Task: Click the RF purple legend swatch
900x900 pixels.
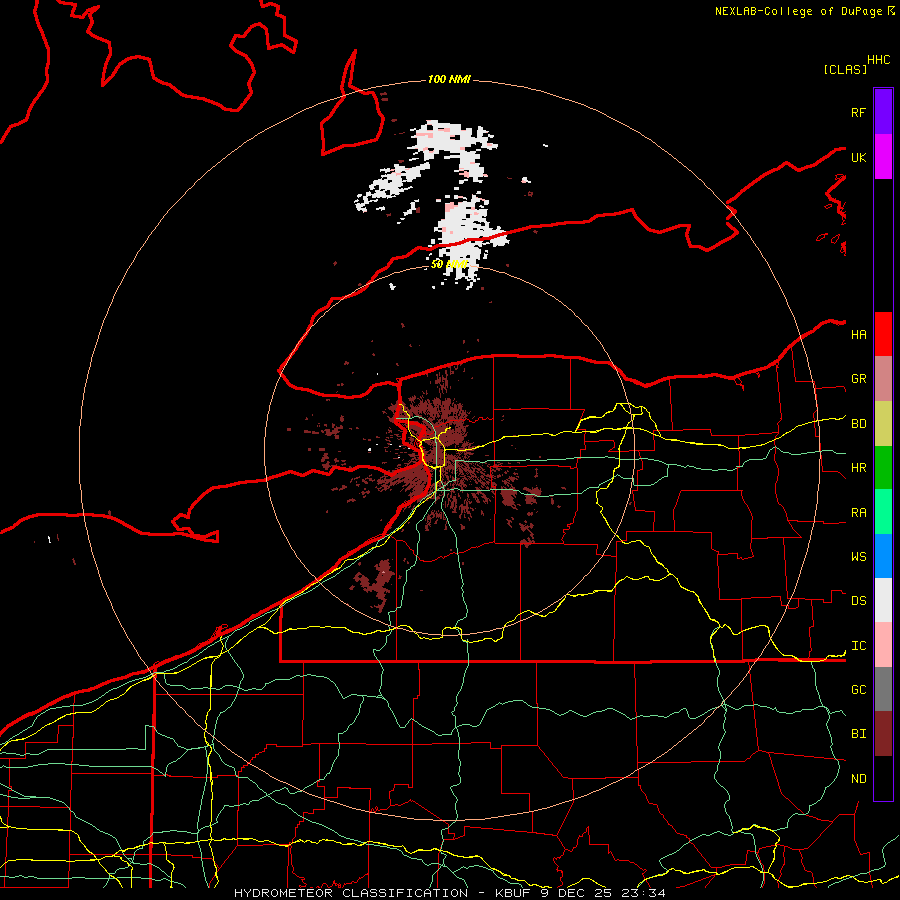Action: tap(883, 112)
